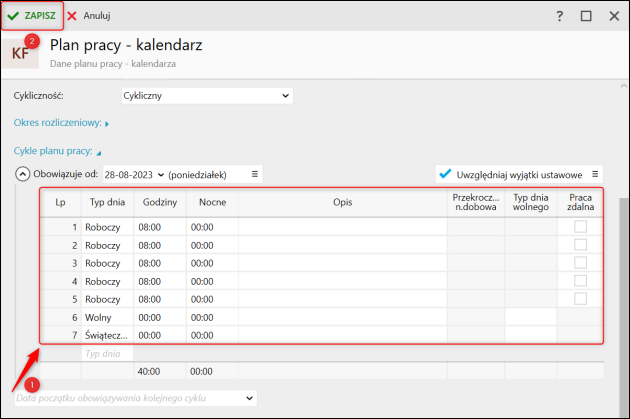Viewport: 630px width, 419px height.
Task: Click Typ dnia wolnego column header
Action: pyautogui.click(x=531, y=202)
